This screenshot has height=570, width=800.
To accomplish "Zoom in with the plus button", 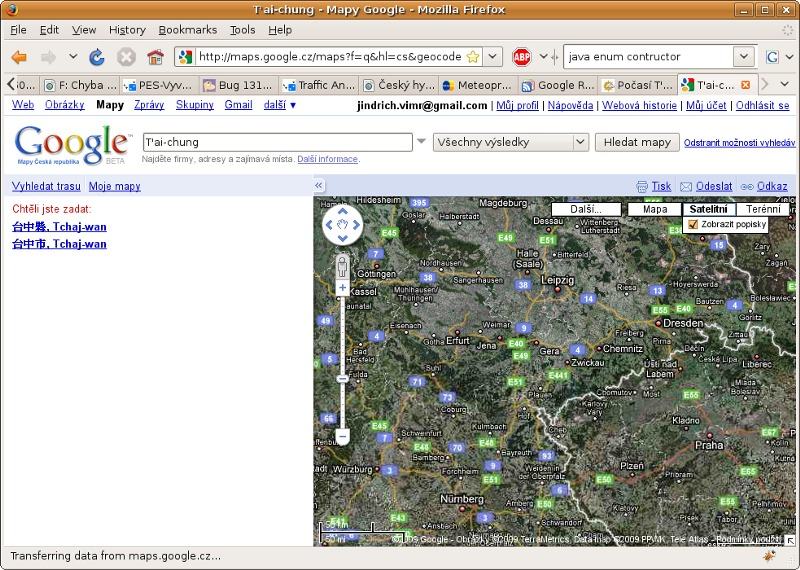I will tap(342, 288).
